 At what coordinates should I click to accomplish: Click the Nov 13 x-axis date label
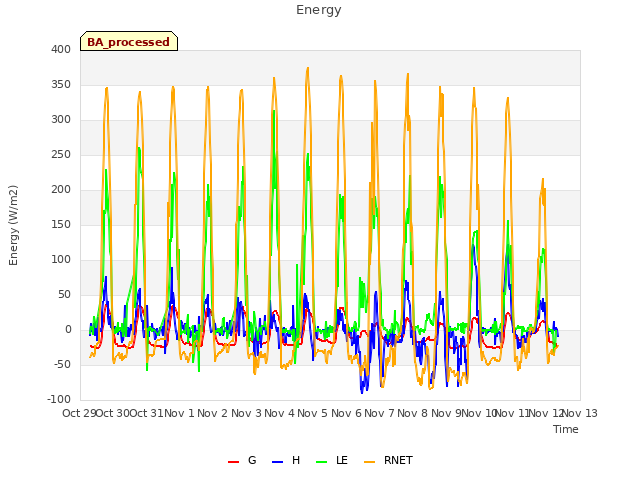click(580, 413)
